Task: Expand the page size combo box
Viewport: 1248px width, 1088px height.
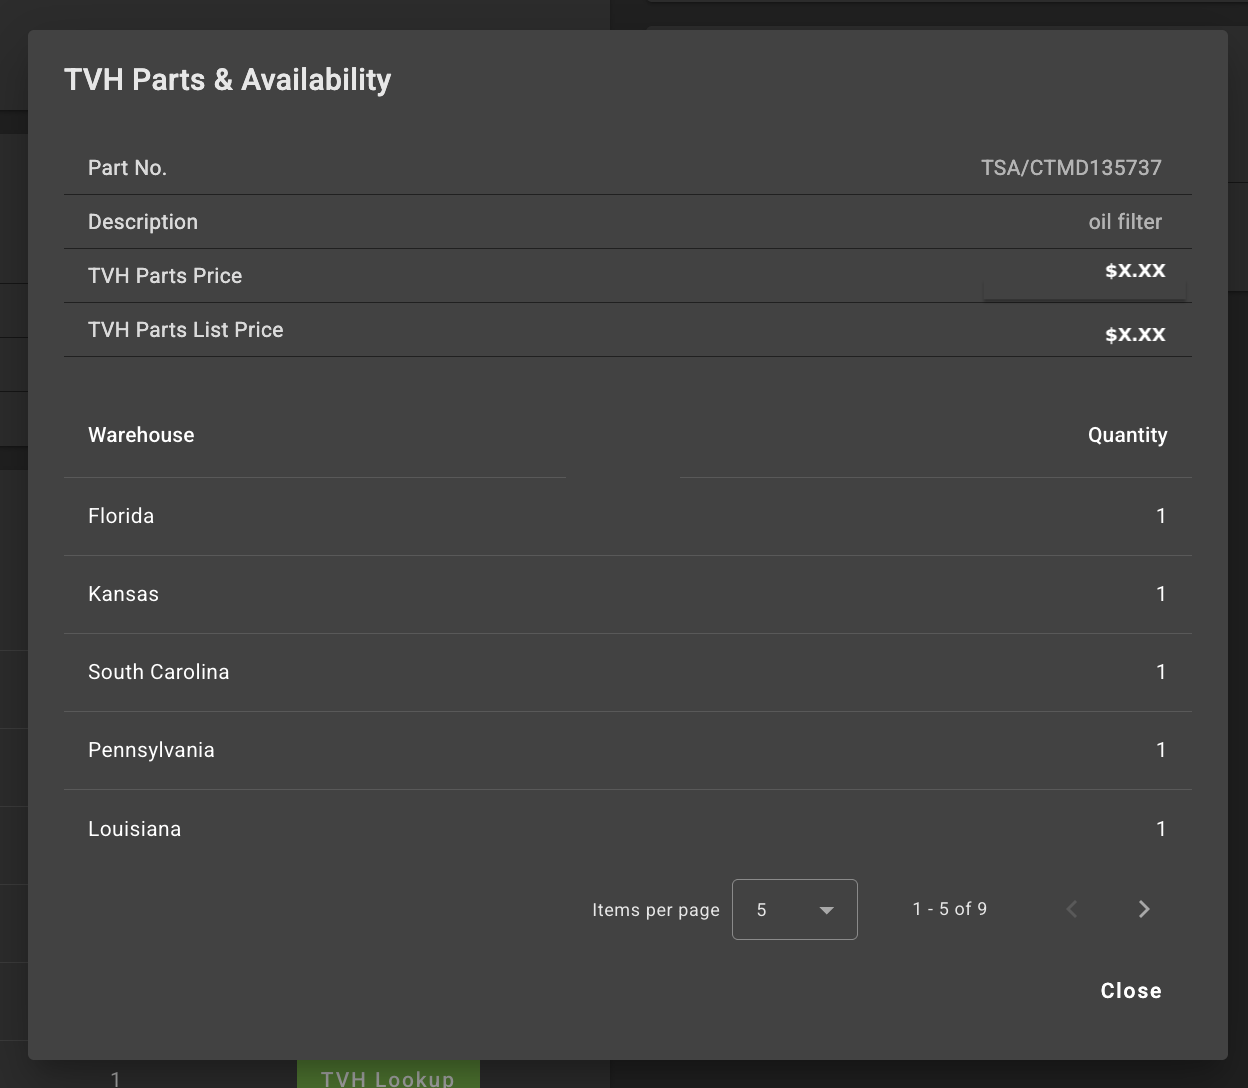Action: [x=794, y=909]
